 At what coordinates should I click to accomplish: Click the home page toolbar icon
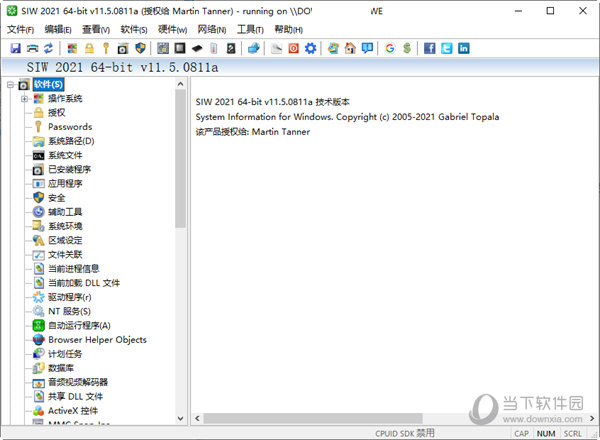click(350, 48)
